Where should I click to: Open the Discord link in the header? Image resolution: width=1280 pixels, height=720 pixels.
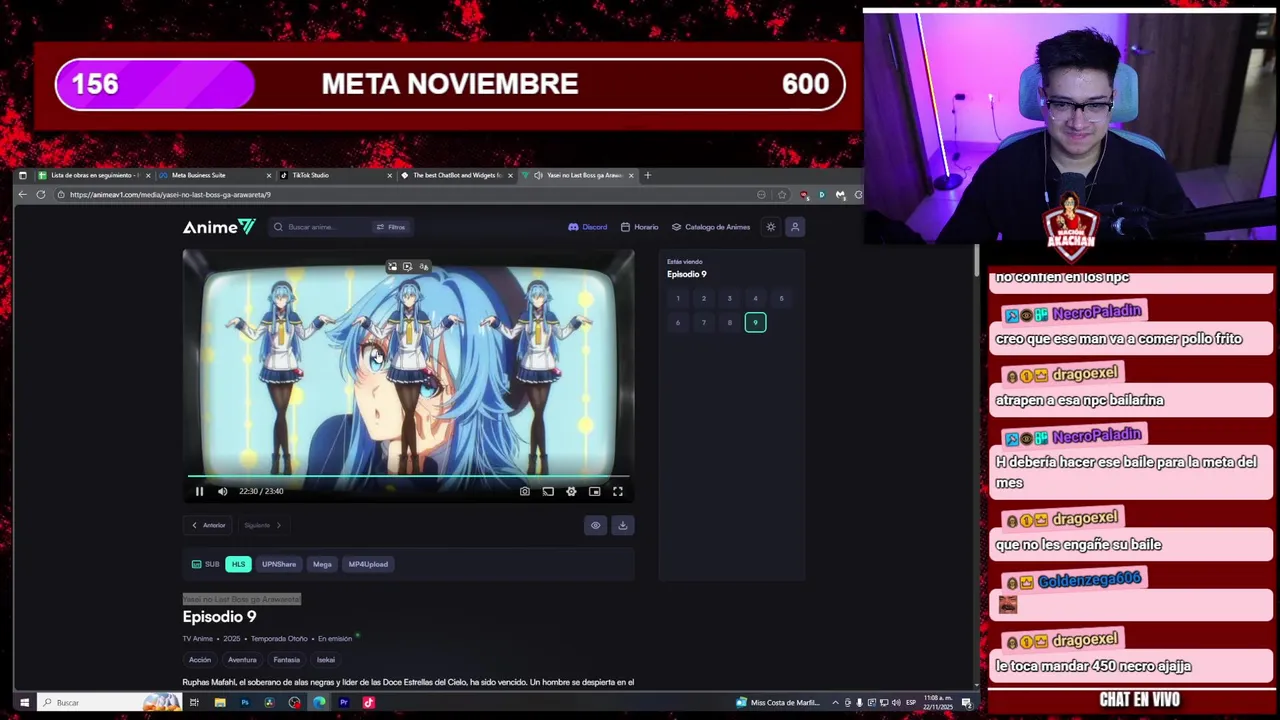[588, 227]
